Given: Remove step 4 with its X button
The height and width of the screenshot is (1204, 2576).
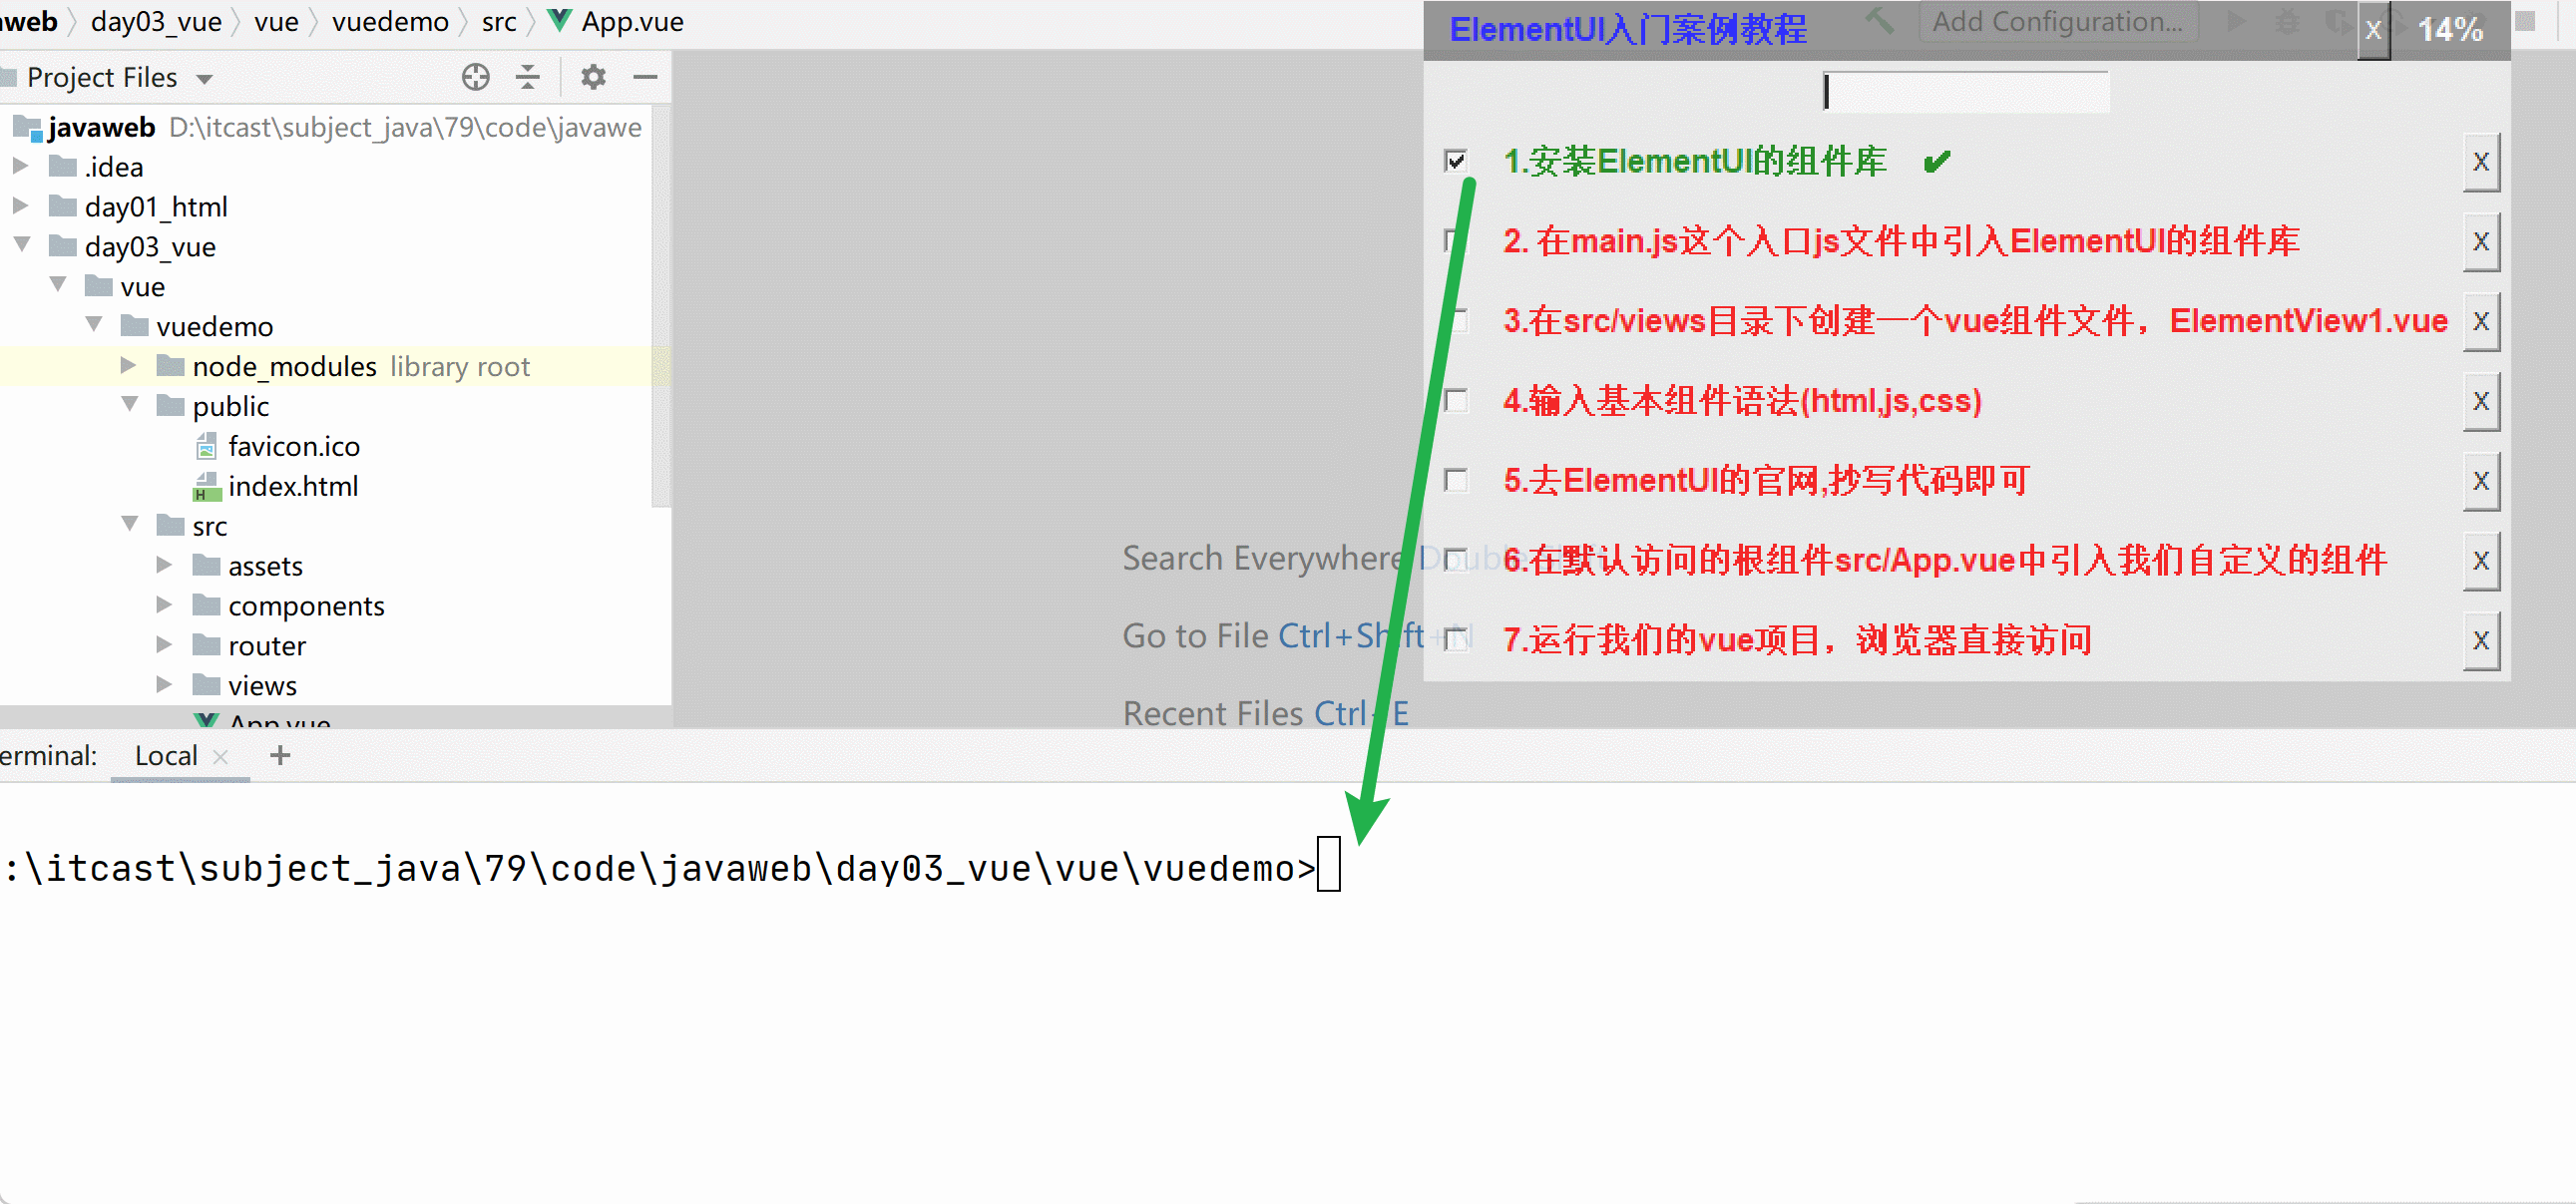Looking at the screenshot, I should [x=2481, y=401].
